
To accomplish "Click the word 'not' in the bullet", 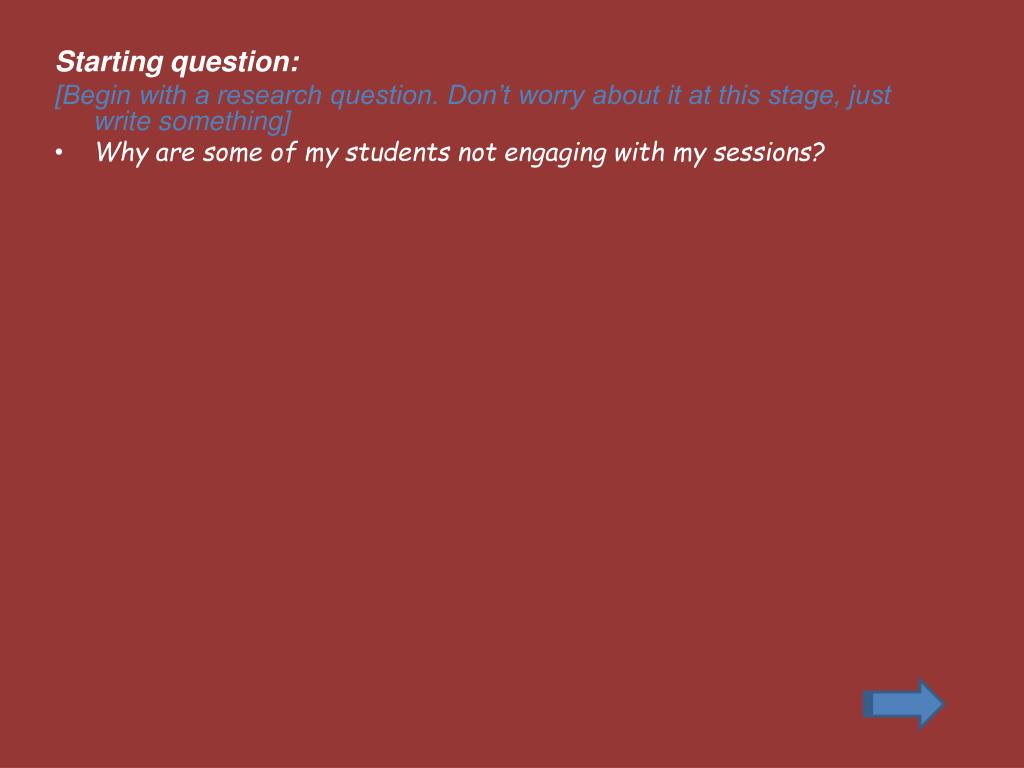I will pos(477,153).
